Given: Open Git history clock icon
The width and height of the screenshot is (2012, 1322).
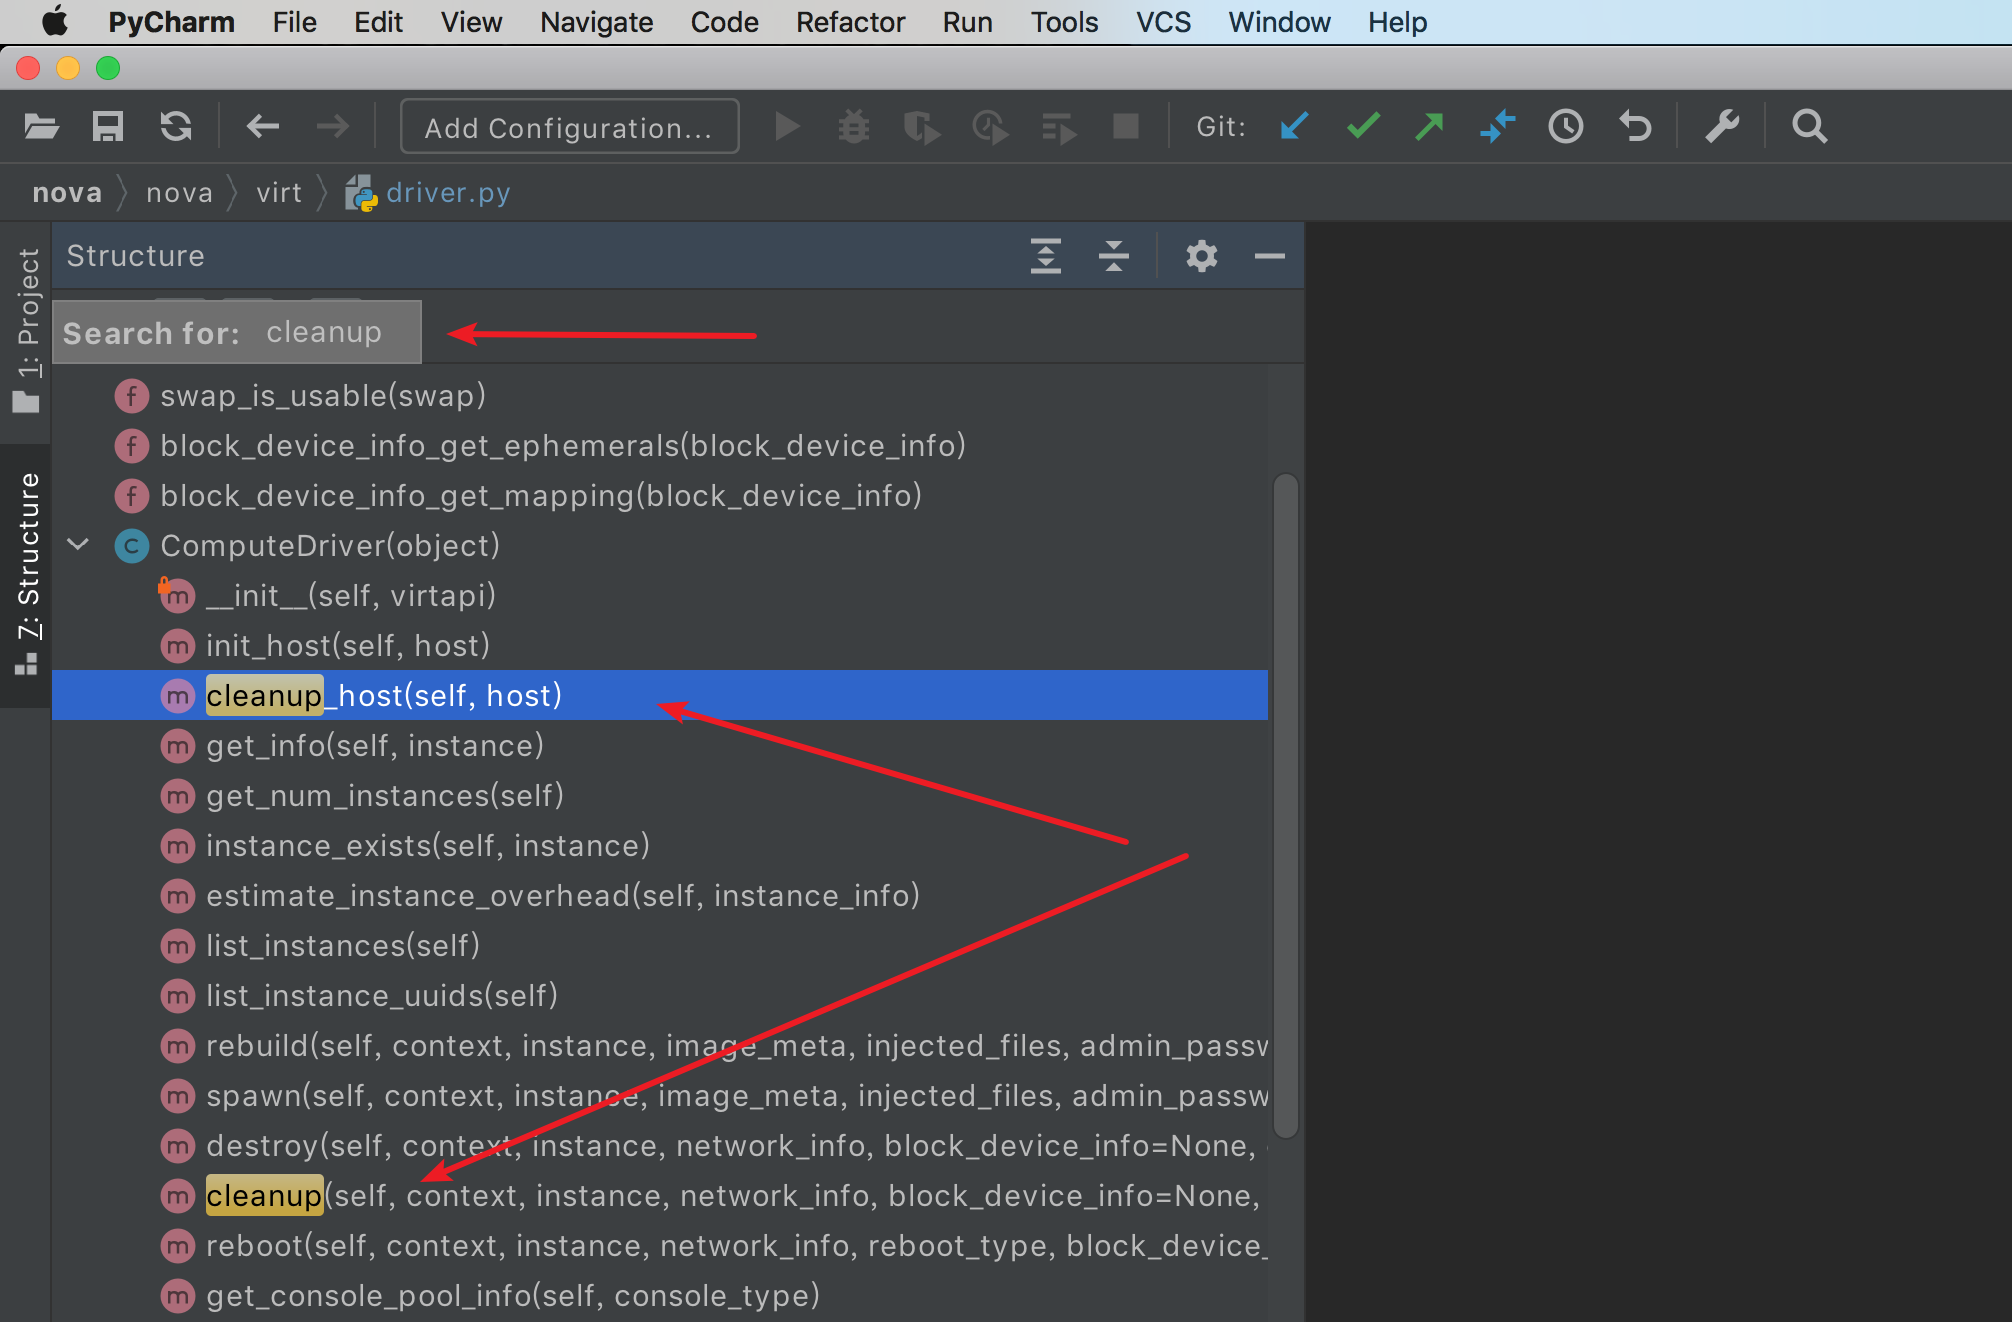Looking at the screenshot, I should [1565, 127].
